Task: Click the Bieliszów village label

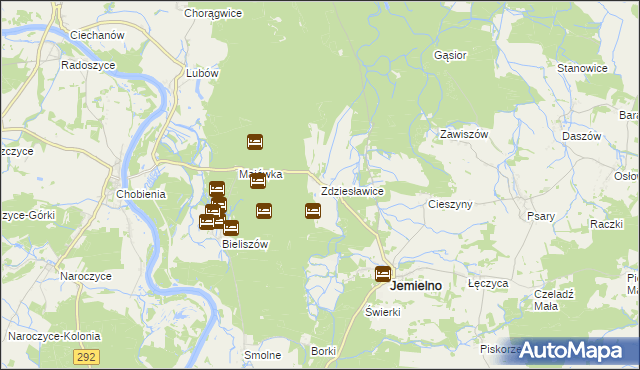Action: click(x=245, y=244)
